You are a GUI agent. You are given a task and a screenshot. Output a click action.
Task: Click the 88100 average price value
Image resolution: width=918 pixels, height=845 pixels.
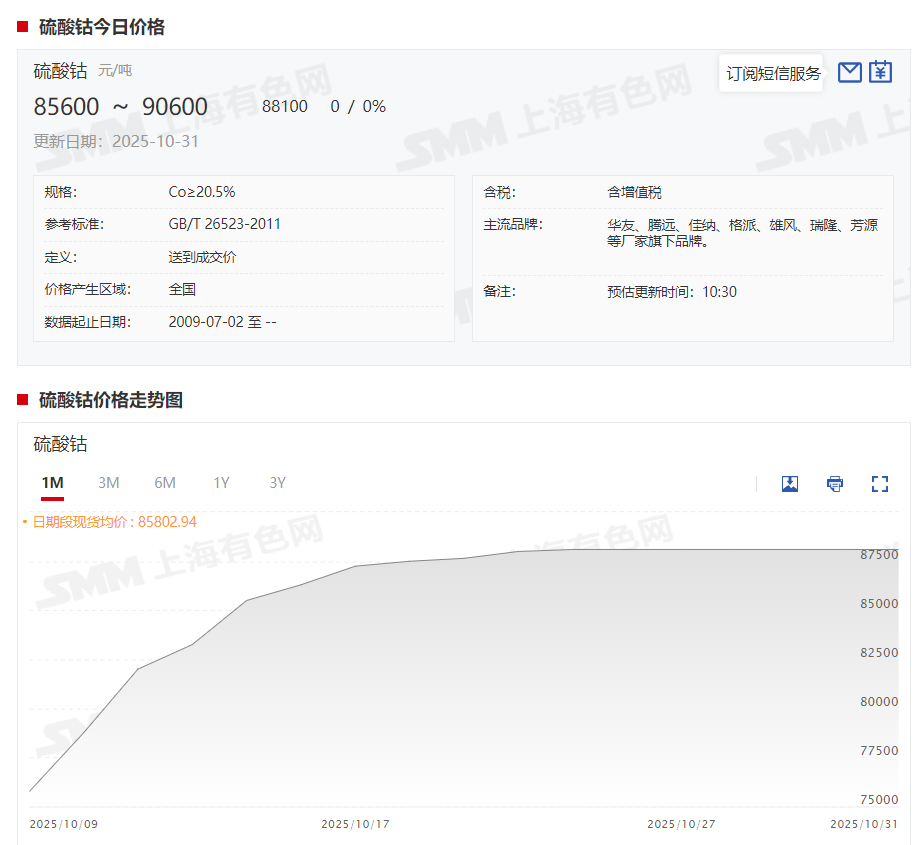point(285,107)
